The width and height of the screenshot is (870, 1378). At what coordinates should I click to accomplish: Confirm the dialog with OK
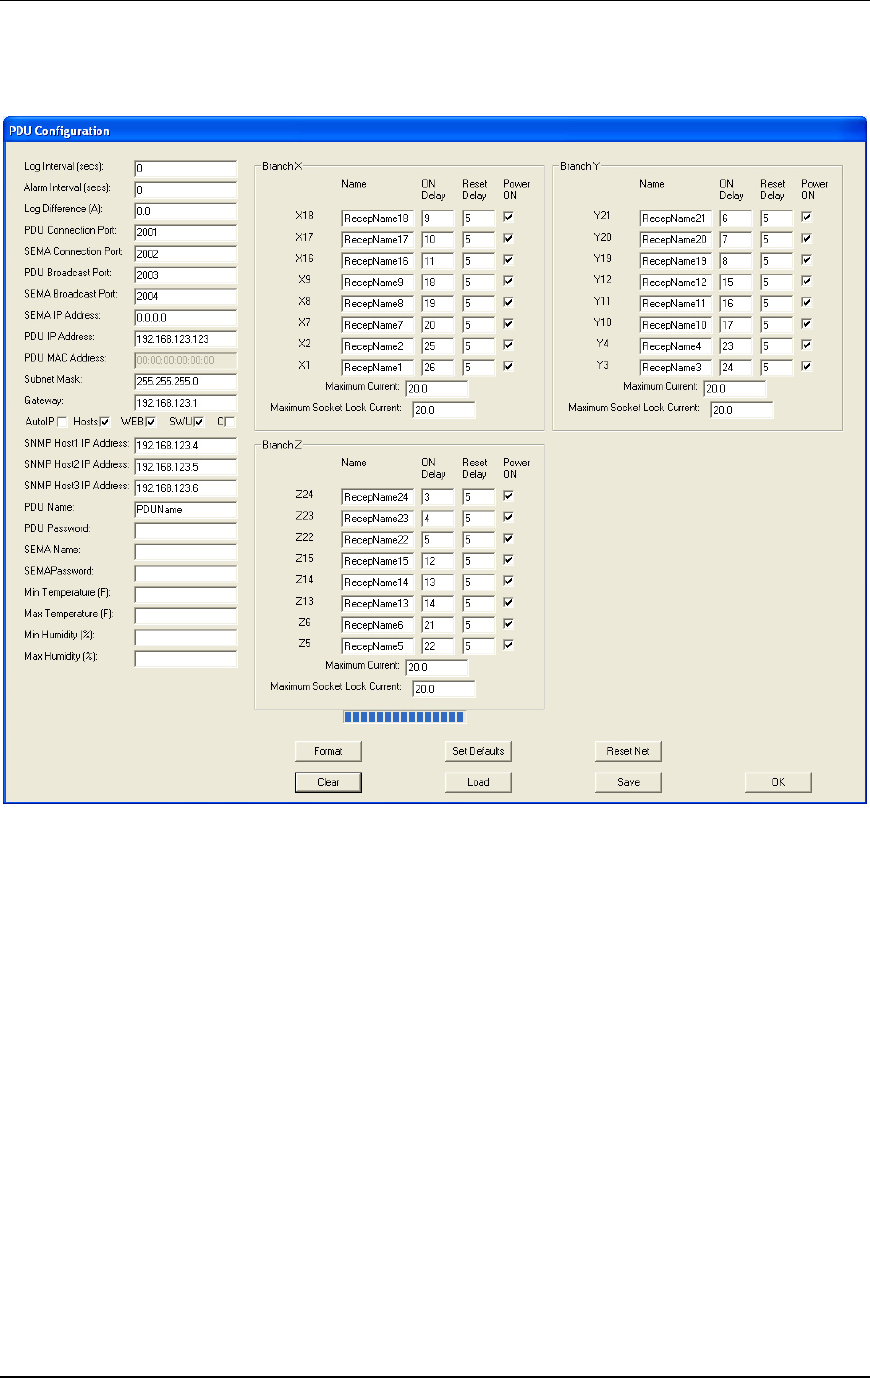(x=778, y=782)
